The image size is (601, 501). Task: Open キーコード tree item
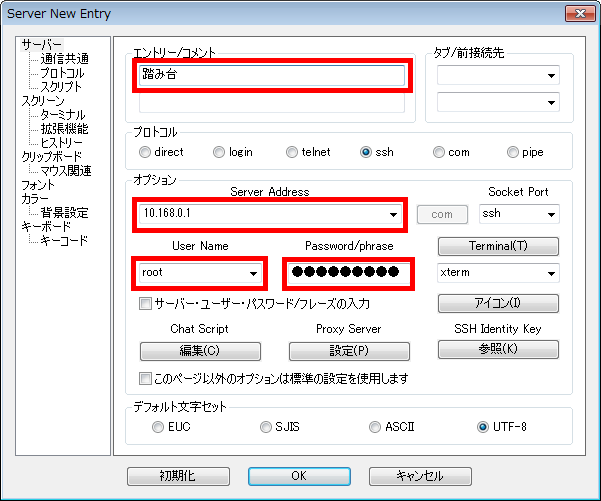point(64,241)
